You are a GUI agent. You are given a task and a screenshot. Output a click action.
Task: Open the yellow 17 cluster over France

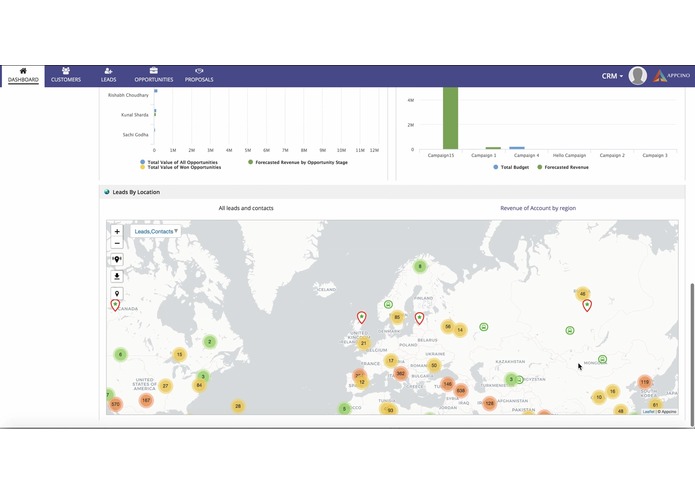(x=390, y=361)
